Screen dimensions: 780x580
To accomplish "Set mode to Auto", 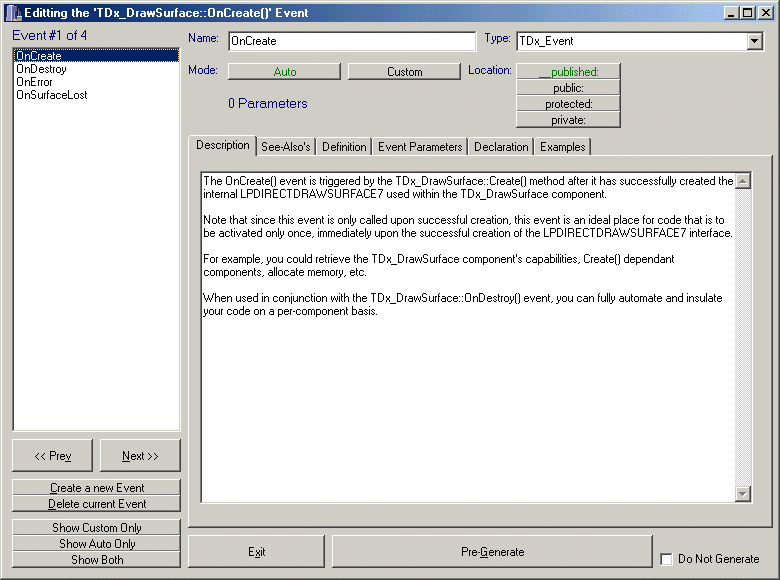I will coord(284,72).
